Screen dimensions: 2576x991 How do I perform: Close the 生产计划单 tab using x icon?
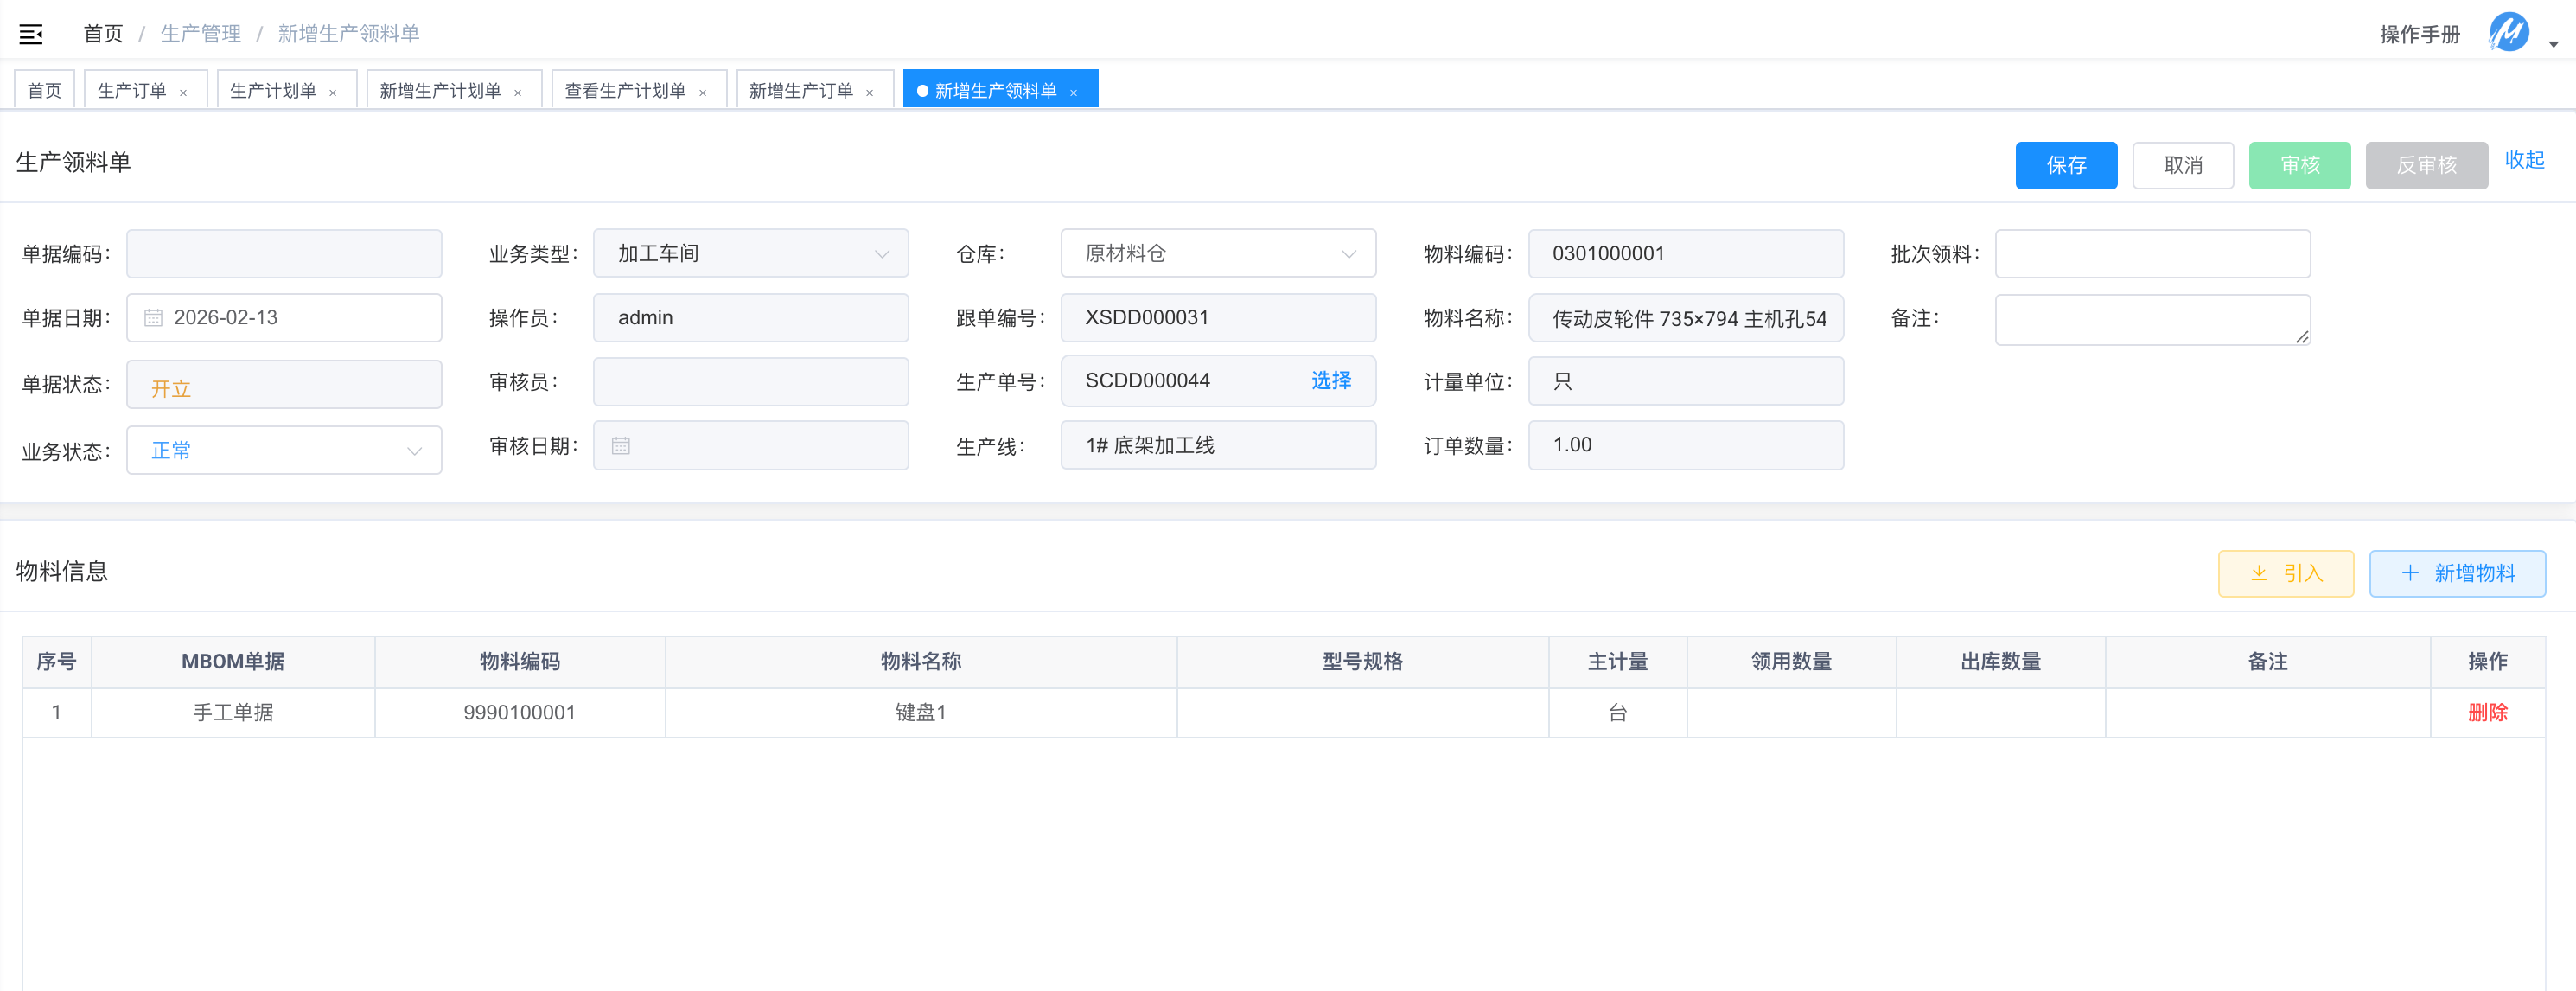[333, 93]
